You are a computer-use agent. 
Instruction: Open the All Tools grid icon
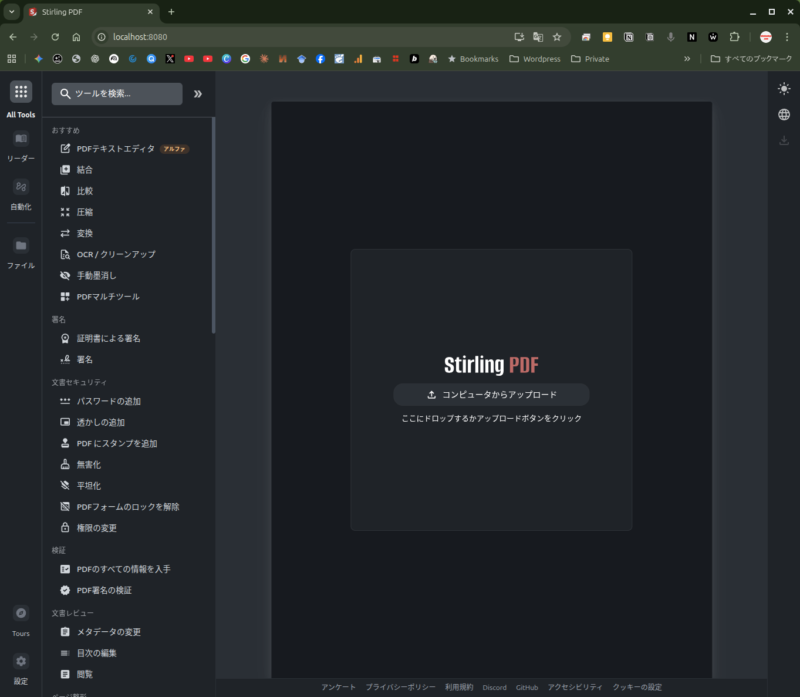point(21,92)
